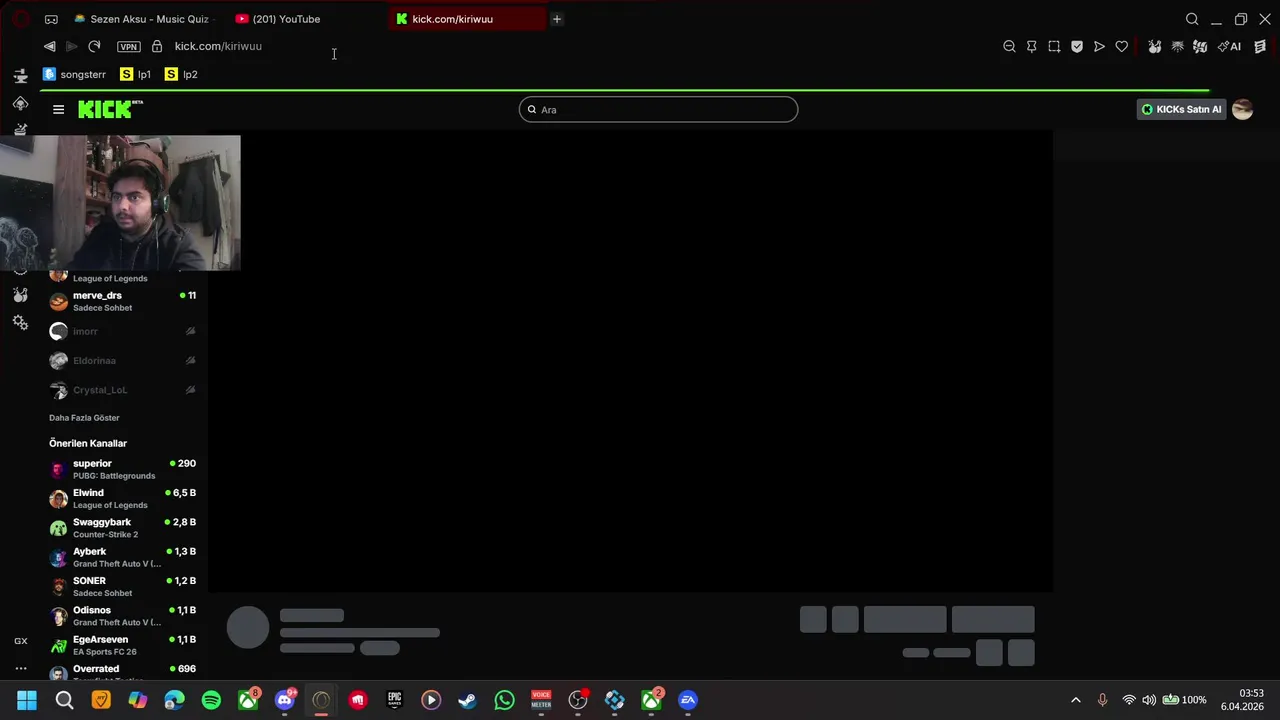1280x720 pixels.
Task: Open offline channel Crystal_LoL
Action: (x=123, y=390)
